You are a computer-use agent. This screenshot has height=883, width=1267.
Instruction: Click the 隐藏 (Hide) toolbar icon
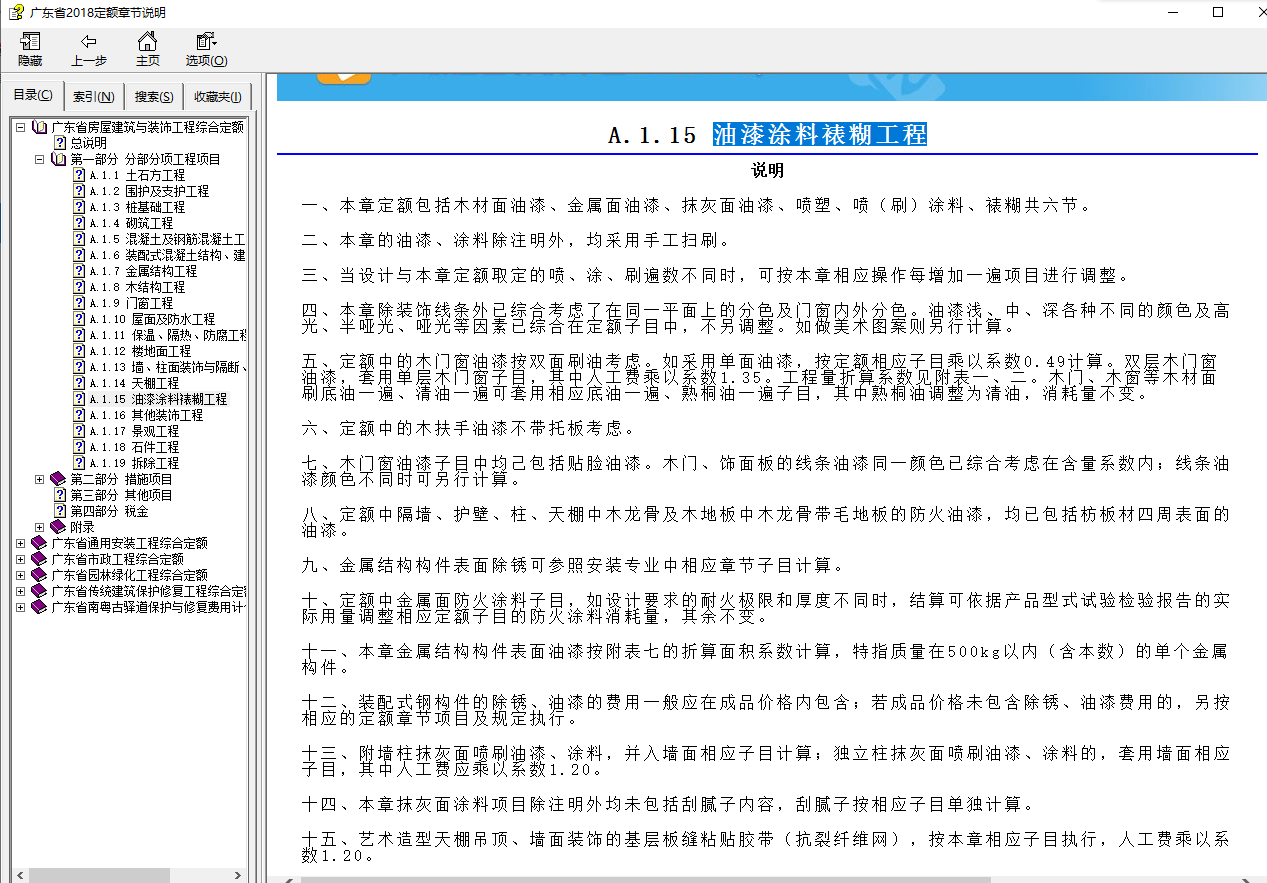(x=30, y=41)
